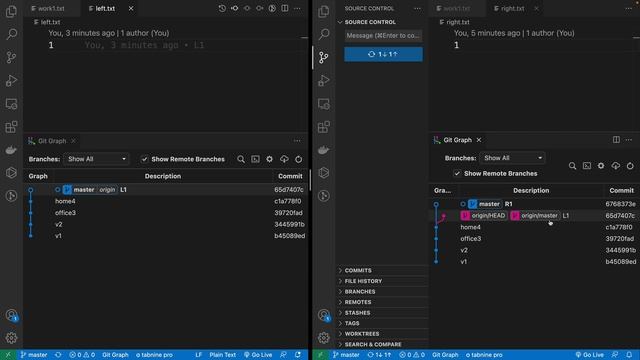Open Manage gear in right window
Screen dimensions: 640x360
click(x=324, y=338)
